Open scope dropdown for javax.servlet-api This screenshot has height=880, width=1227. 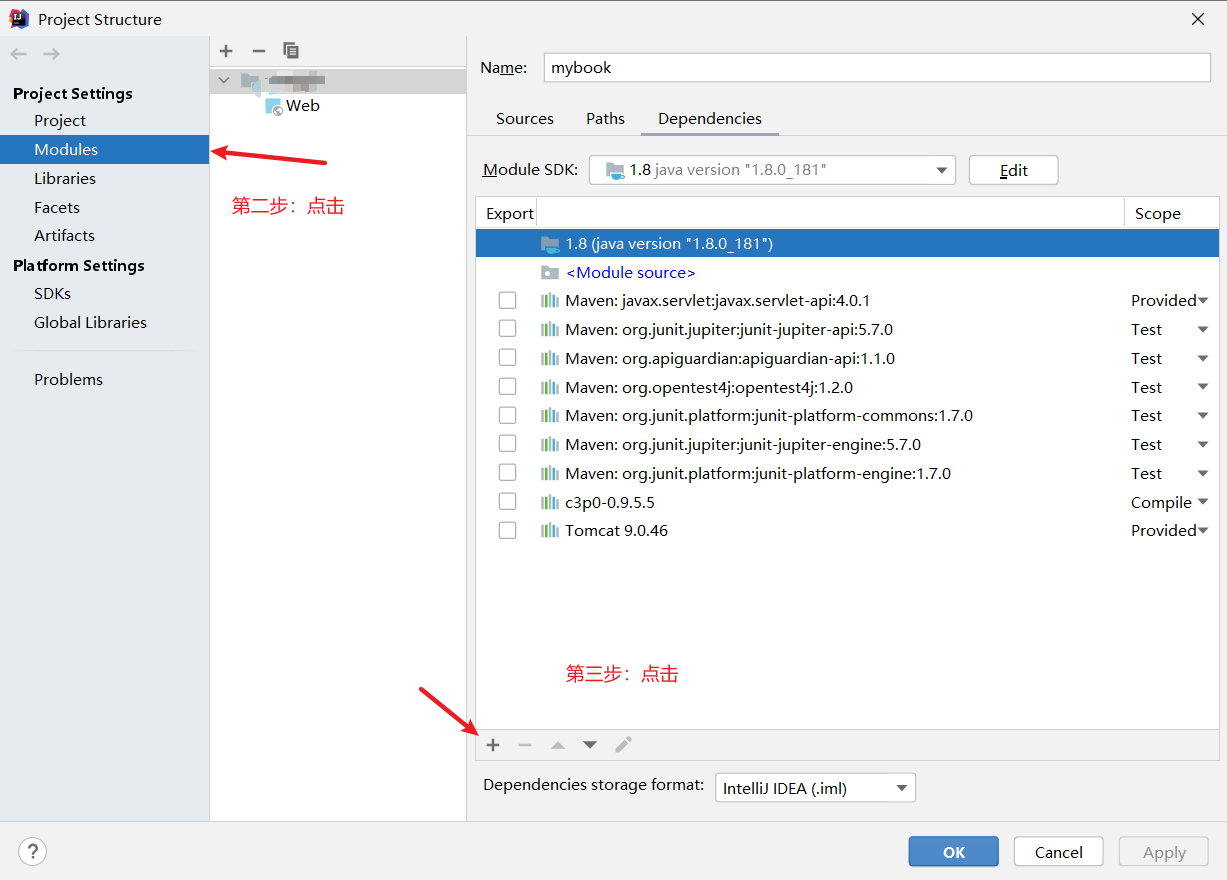(x=1202, y=301)
